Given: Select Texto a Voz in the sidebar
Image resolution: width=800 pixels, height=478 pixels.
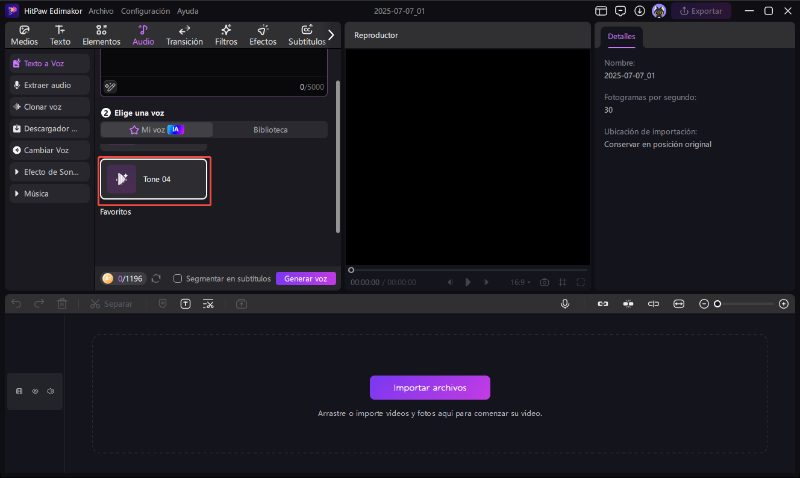Looking at the screenshot, I should click(49, 63).
